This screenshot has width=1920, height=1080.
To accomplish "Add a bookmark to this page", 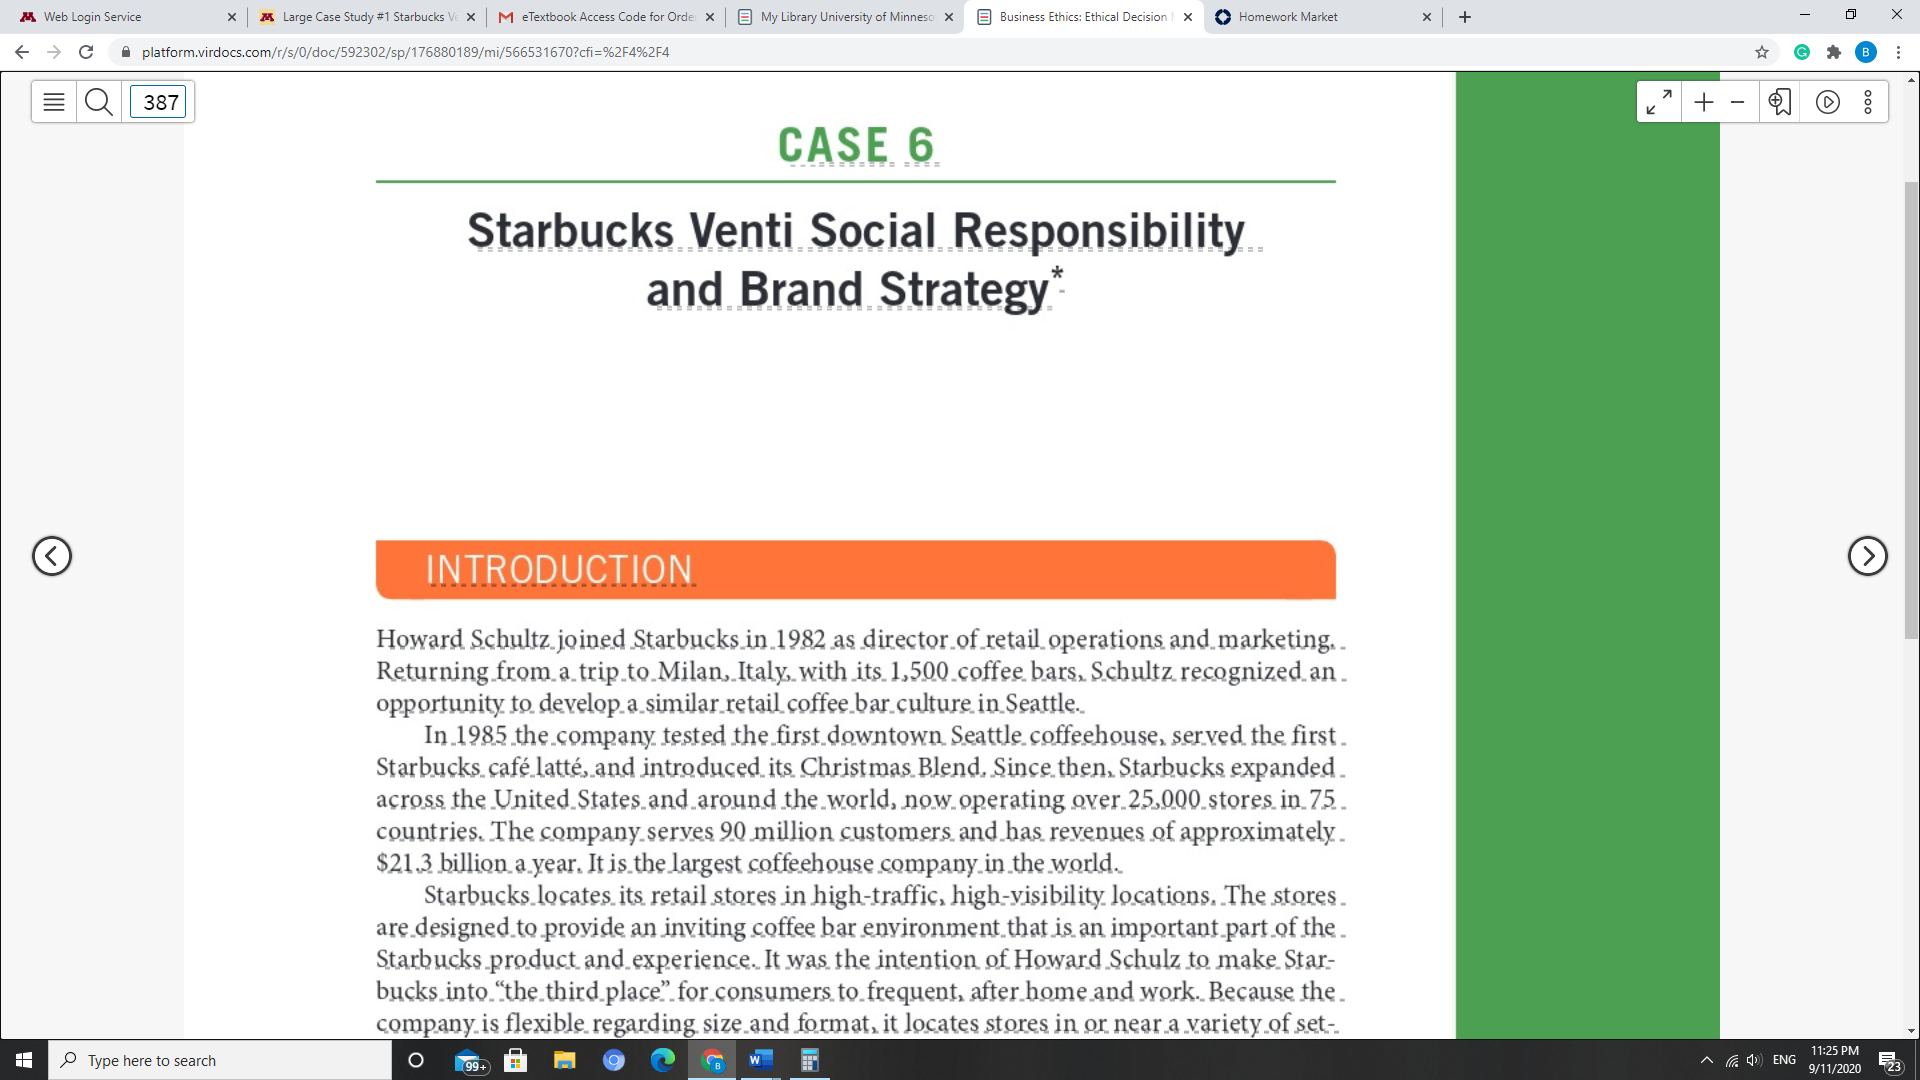I will pyautogui.click(x=1780, y=102).
